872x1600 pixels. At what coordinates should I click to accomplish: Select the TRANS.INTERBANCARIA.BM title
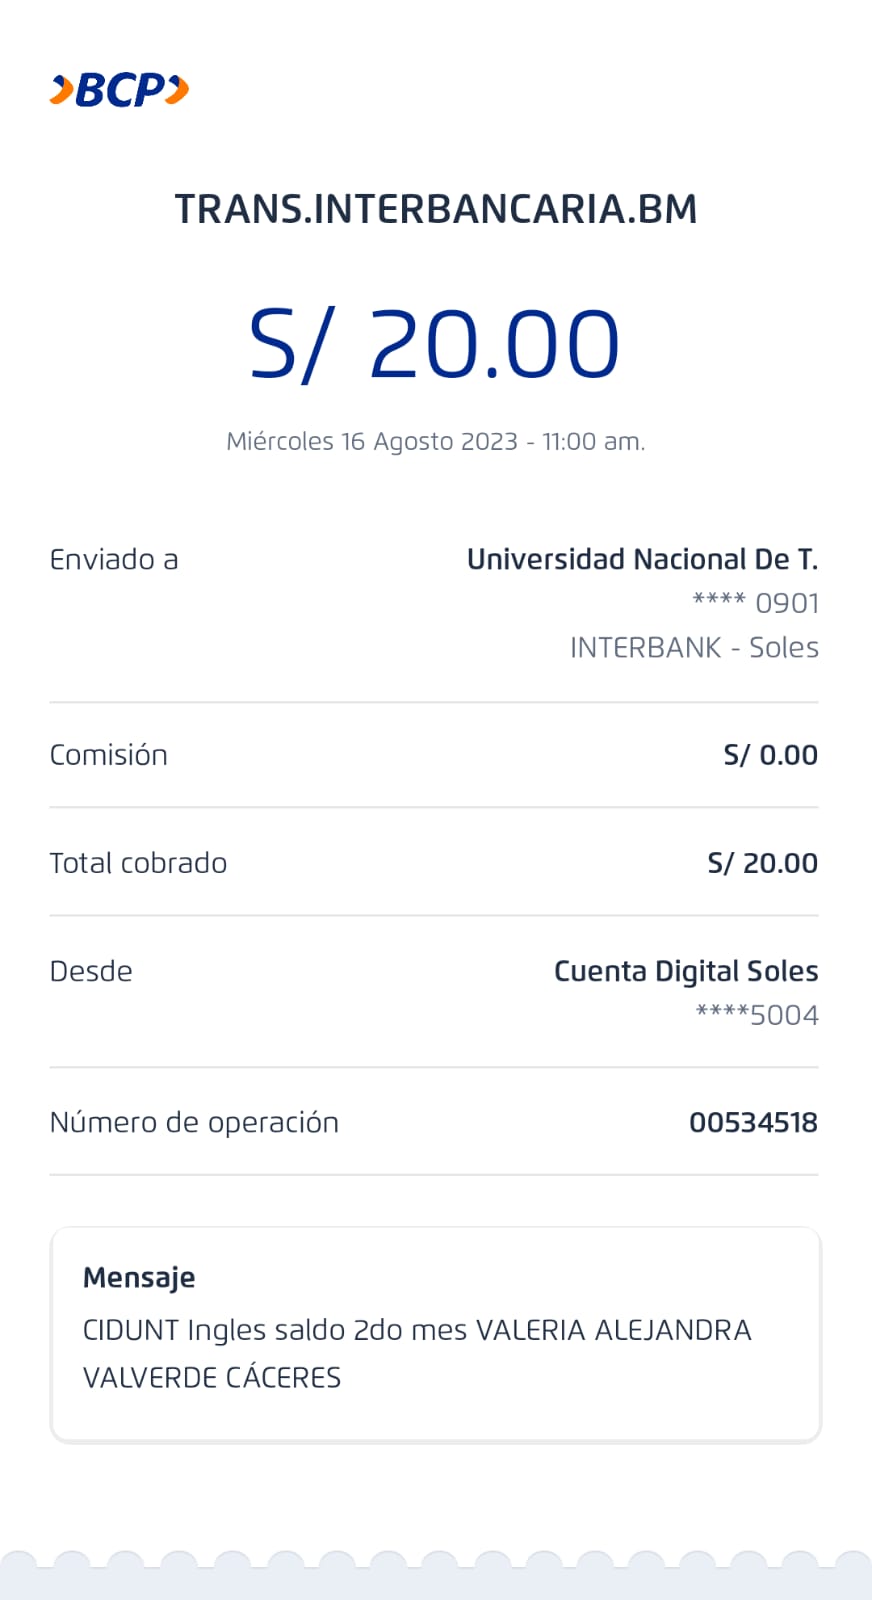(x=436, y=209)
